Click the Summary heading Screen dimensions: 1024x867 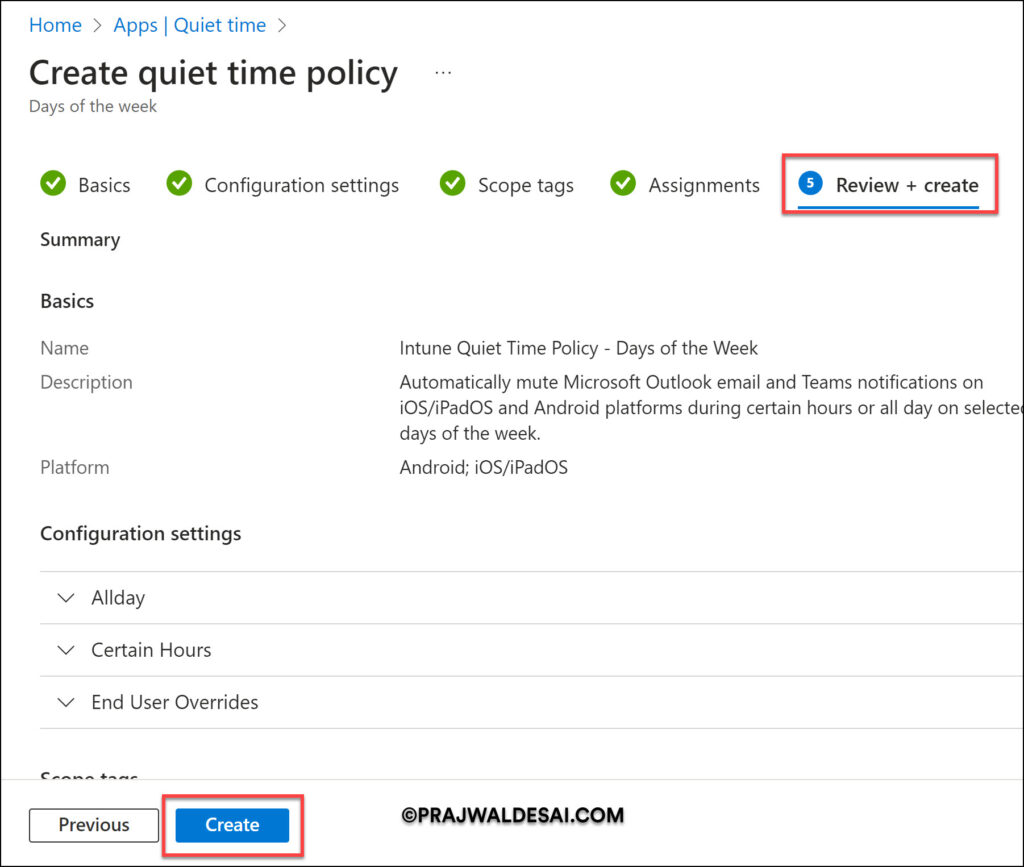pyautogui.click(x=80, y=240)
